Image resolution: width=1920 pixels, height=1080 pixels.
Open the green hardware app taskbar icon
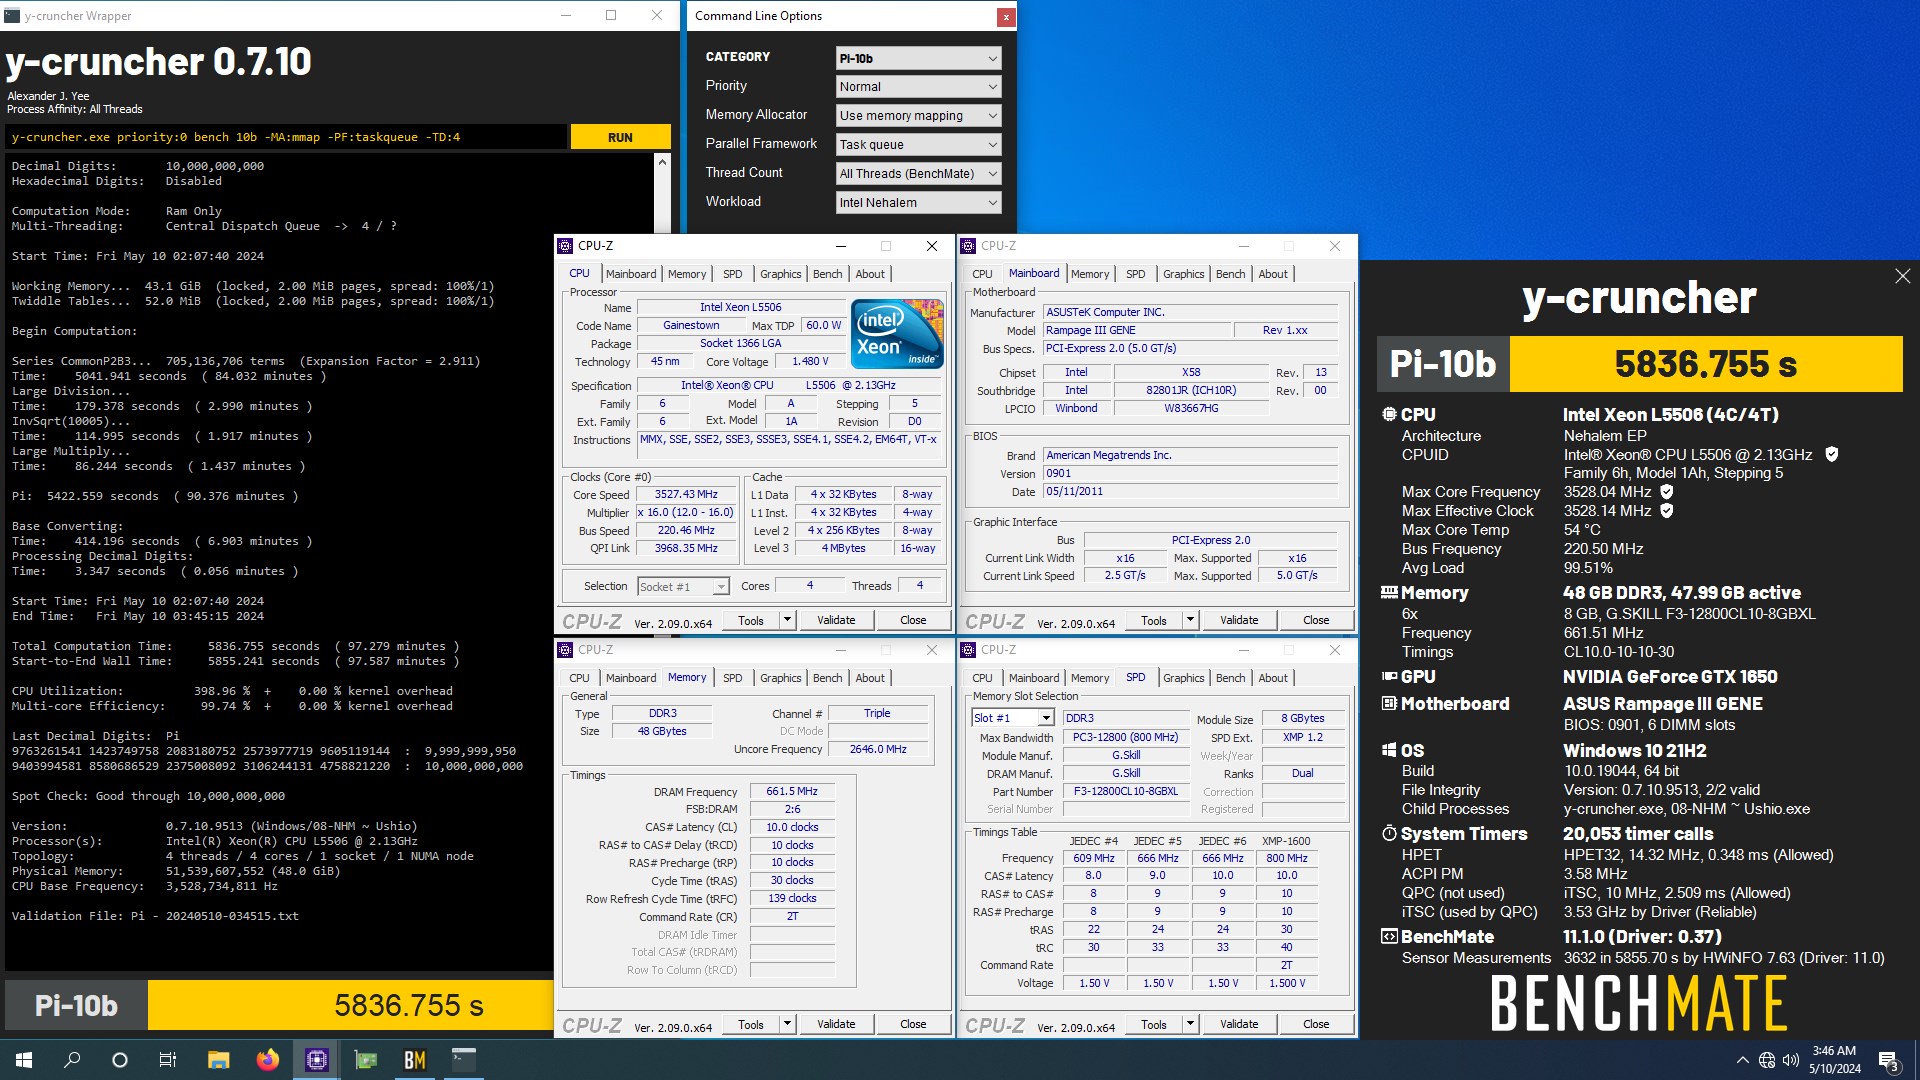(365, 1060)
